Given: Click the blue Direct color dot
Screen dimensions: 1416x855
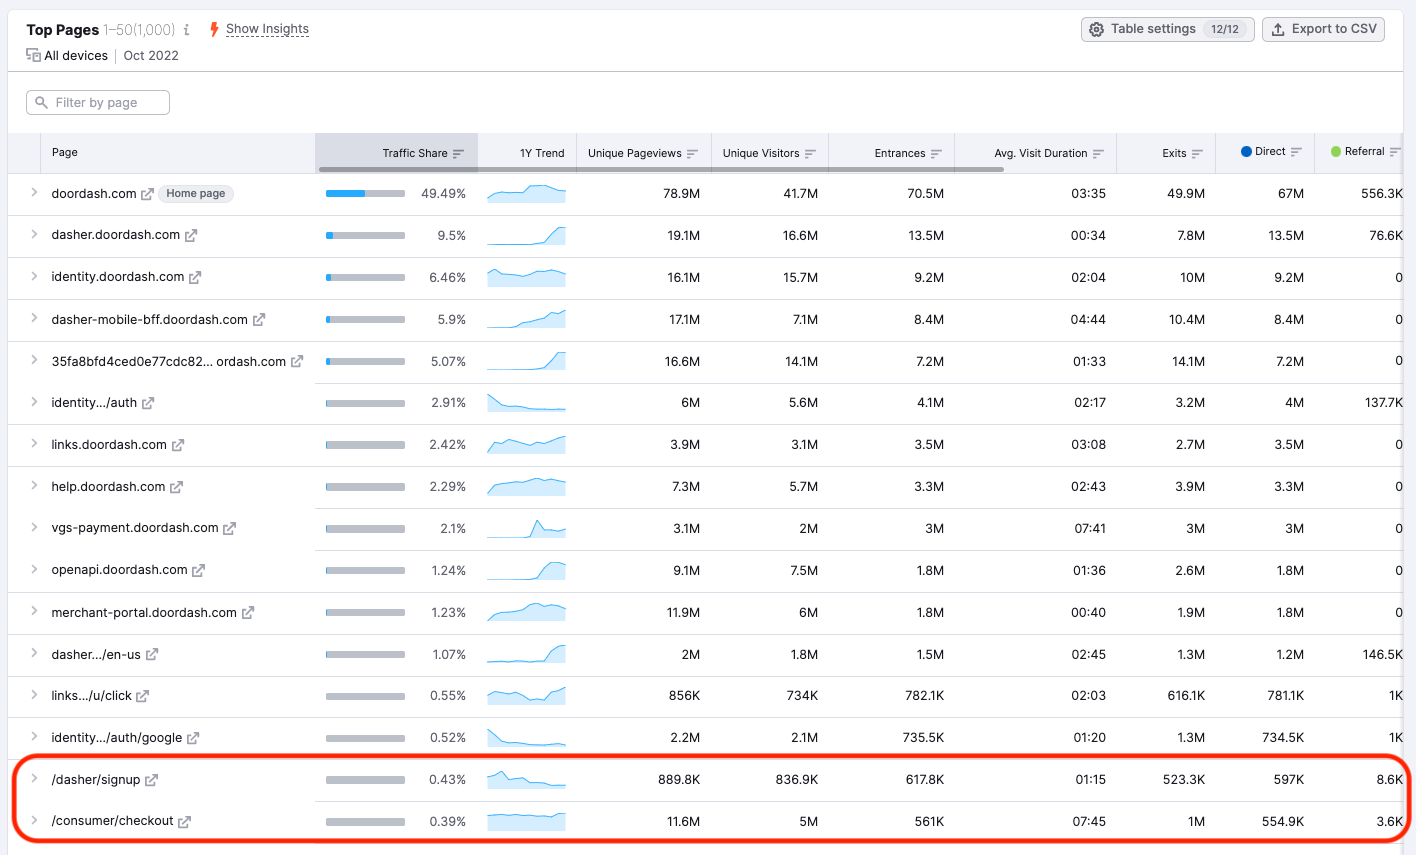Looking at the screenshot, I should pos(1246,152).
